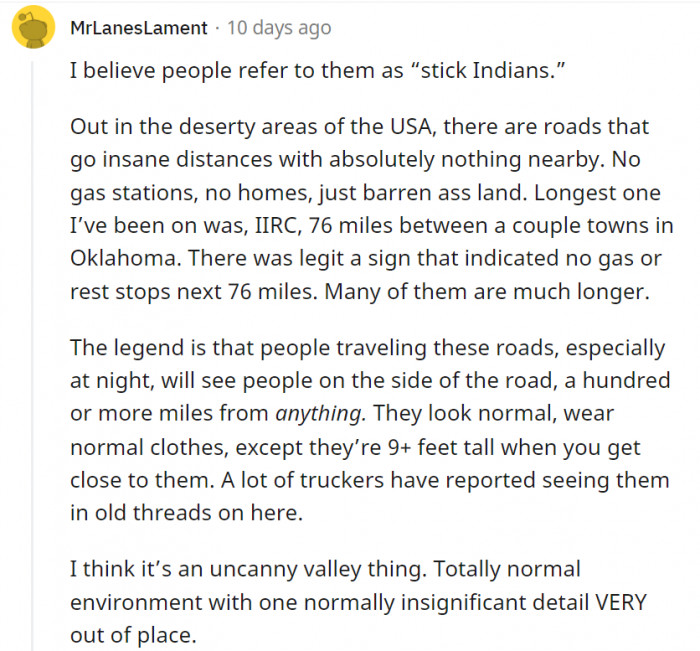Viewport: 700px width, 651px height.
Task: Open the "10 days ago" comment permalink
Action: coord(279,28)
